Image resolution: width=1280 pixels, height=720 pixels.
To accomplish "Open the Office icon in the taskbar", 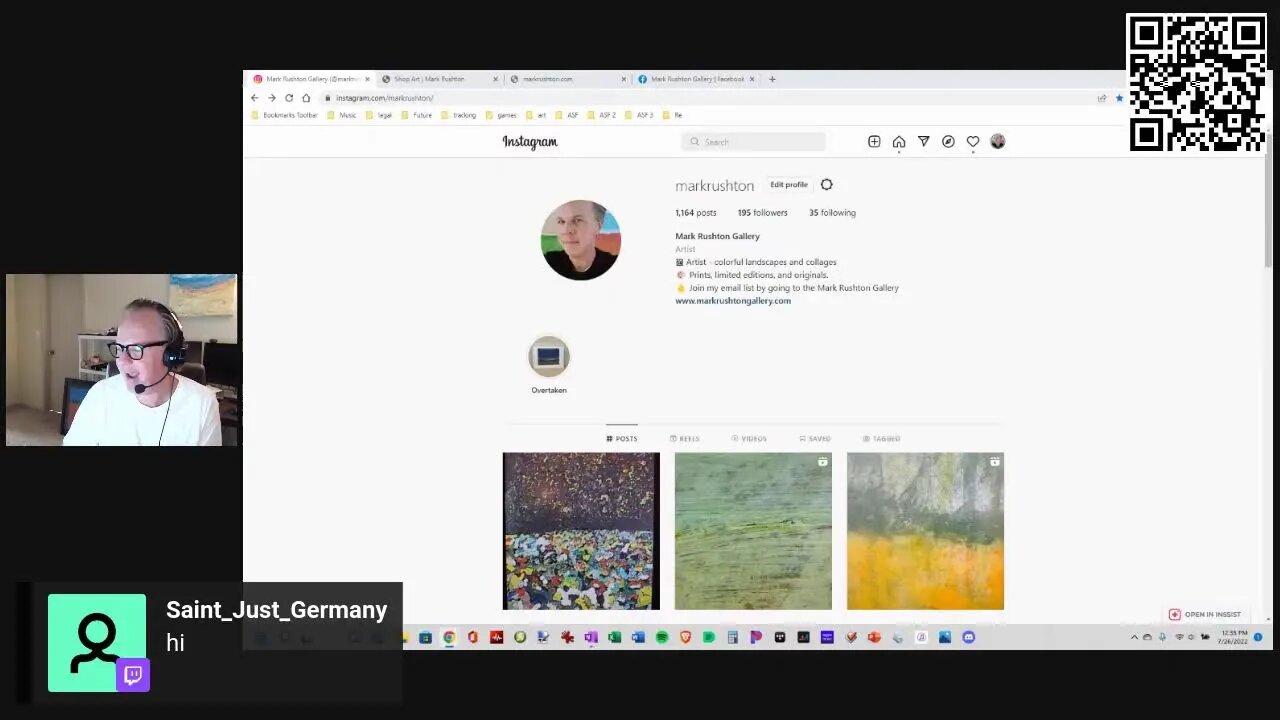I will click(472, 637).
